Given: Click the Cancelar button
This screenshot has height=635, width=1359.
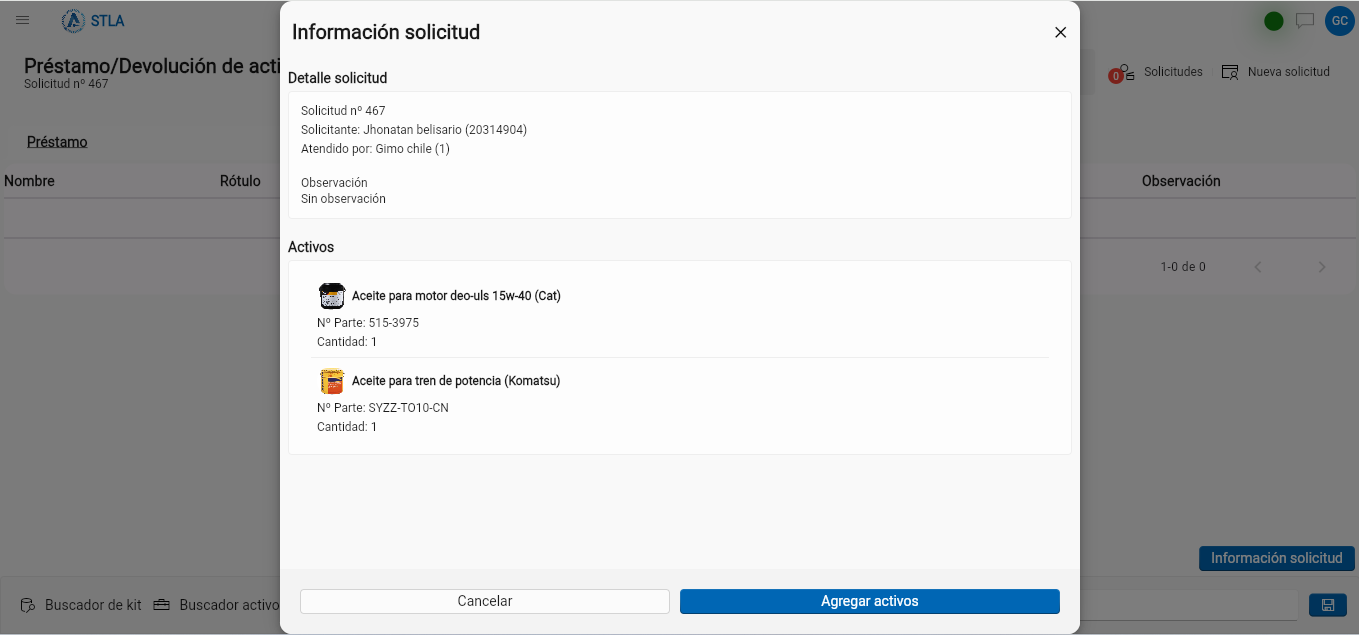Looking at the screenshot, I should (485, 601).
